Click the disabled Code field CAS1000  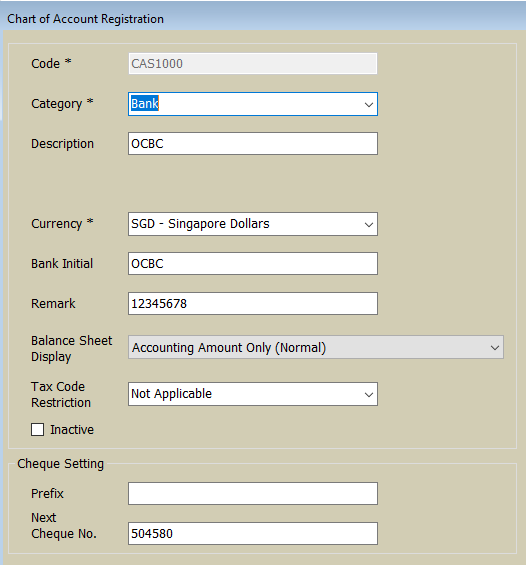[x=253, y=63]
